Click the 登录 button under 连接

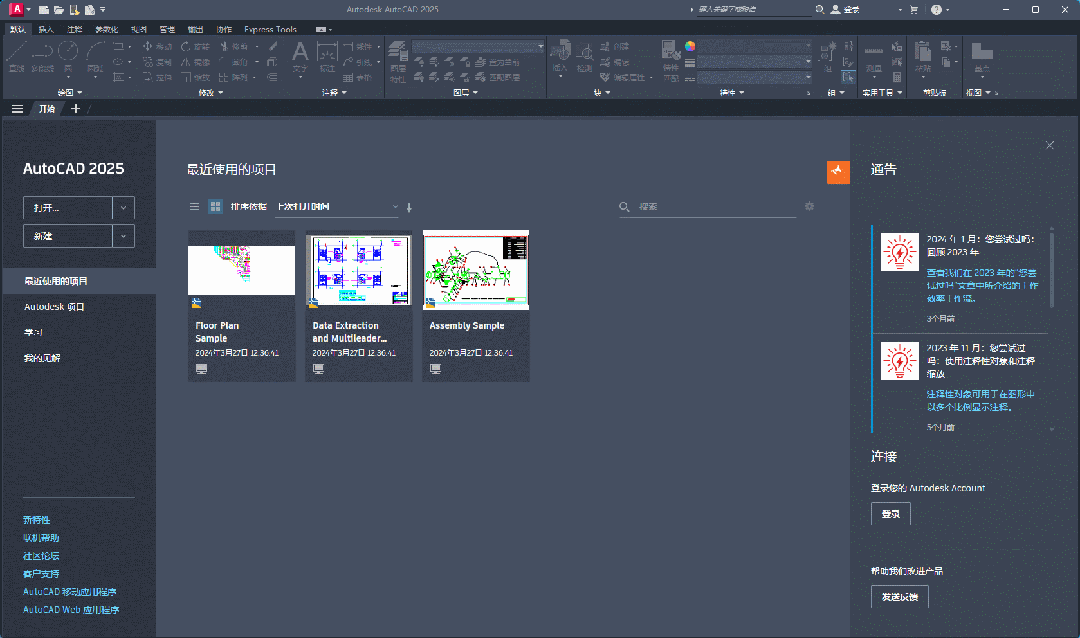click(891, 514)
